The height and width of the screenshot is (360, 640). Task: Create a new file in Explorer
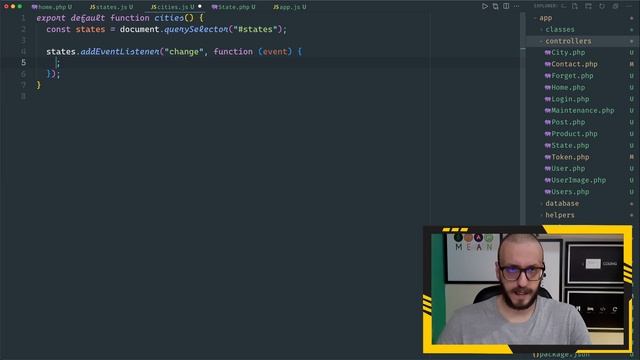click(x=575, y=6)
